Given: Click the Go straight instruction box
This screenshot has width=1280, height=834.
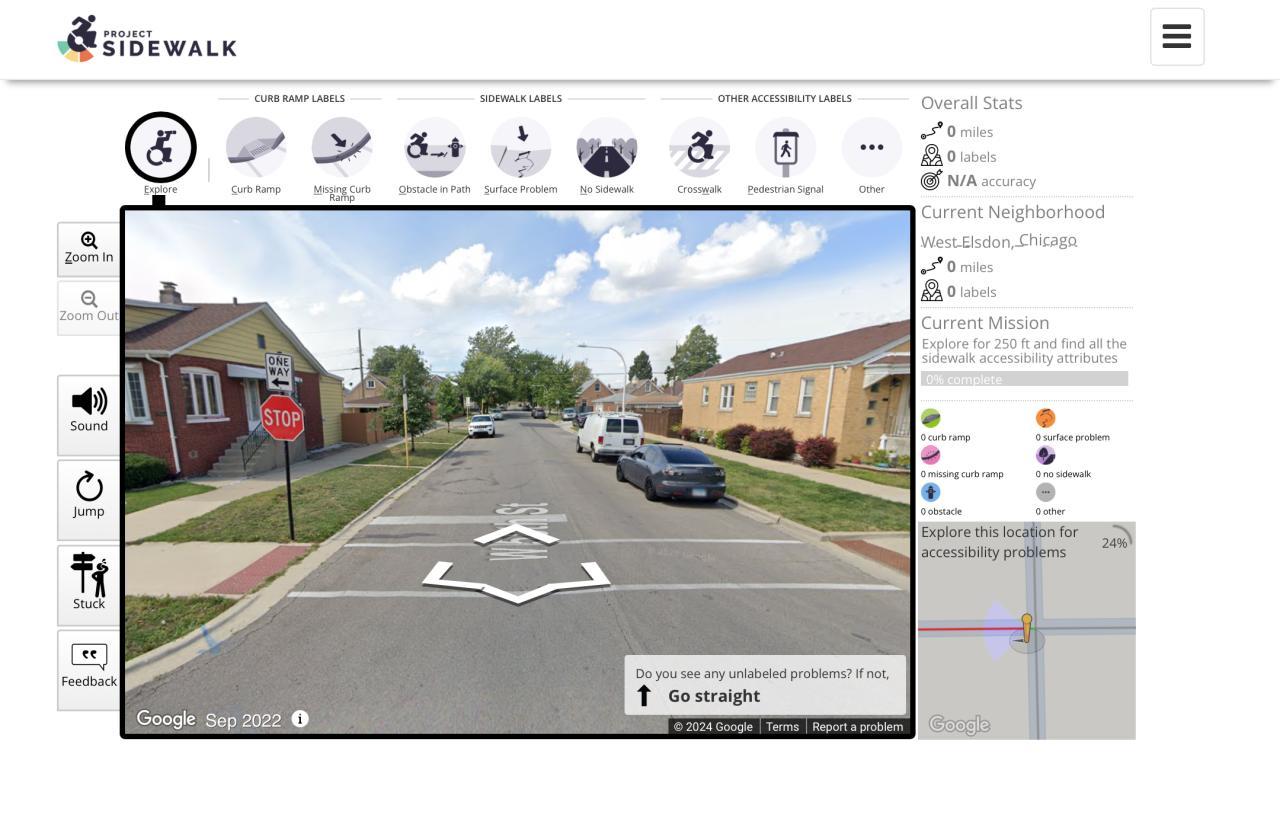Looking at the screenshot, I should 765,685.
